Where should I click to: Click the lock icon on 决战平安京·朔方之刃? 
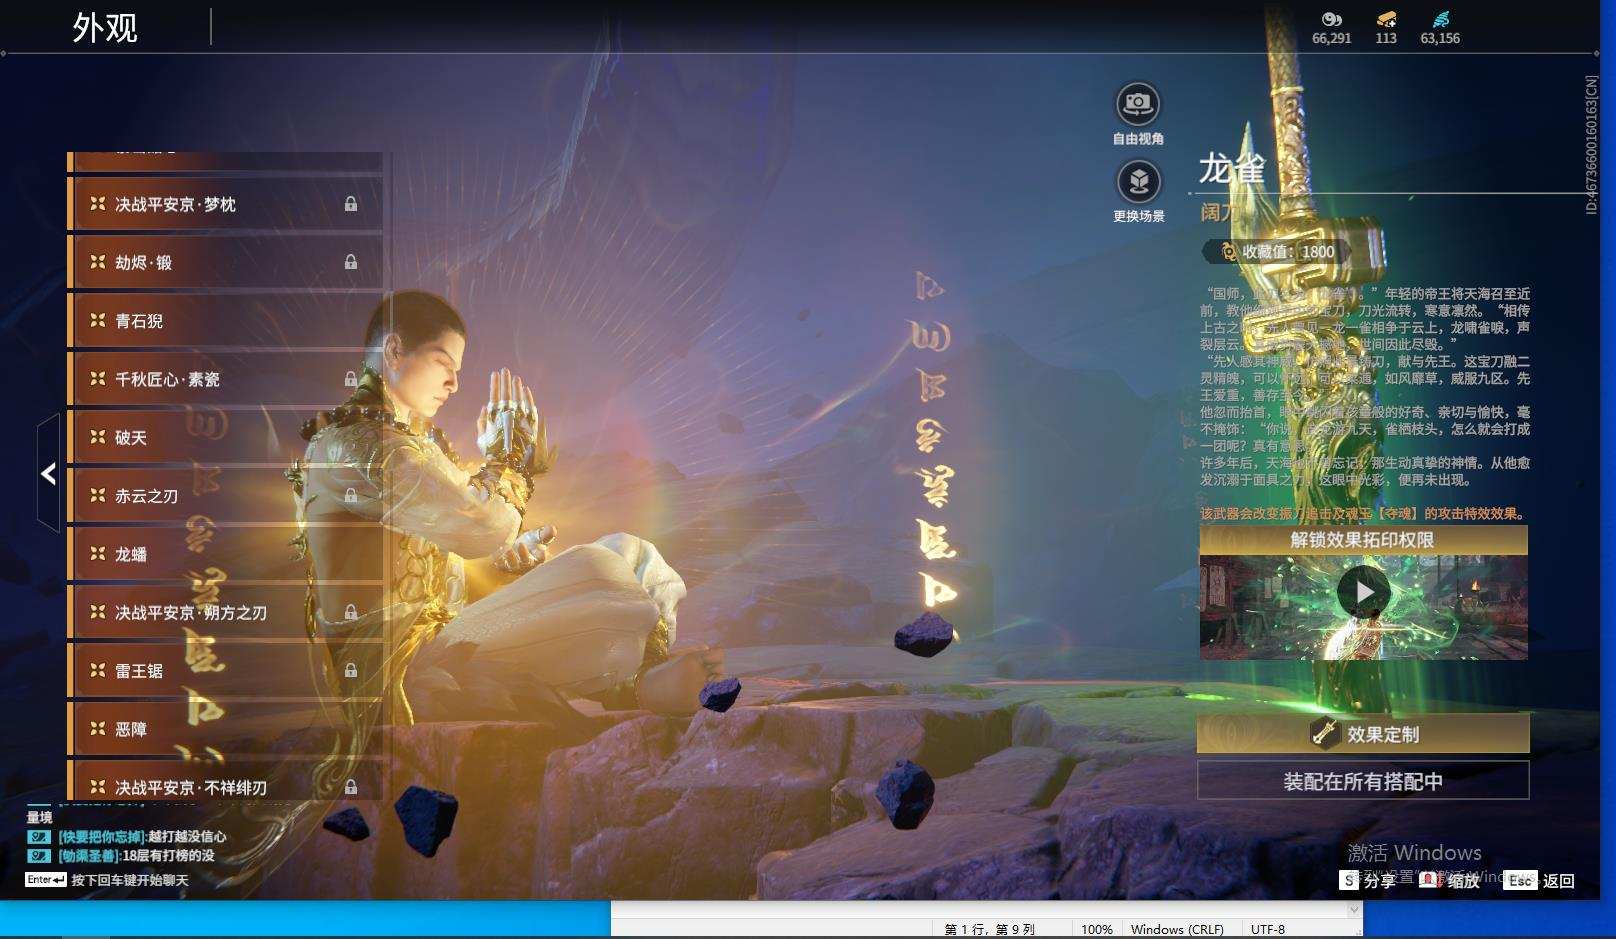click(351, 612)
